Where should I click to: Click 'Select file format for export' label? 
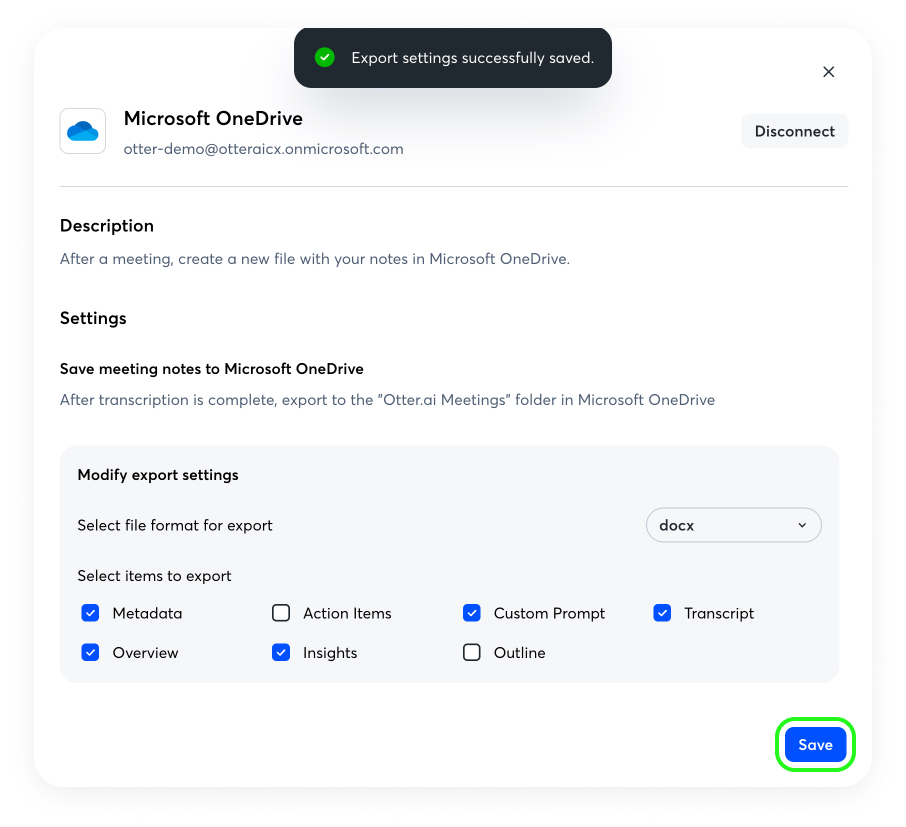175,525
